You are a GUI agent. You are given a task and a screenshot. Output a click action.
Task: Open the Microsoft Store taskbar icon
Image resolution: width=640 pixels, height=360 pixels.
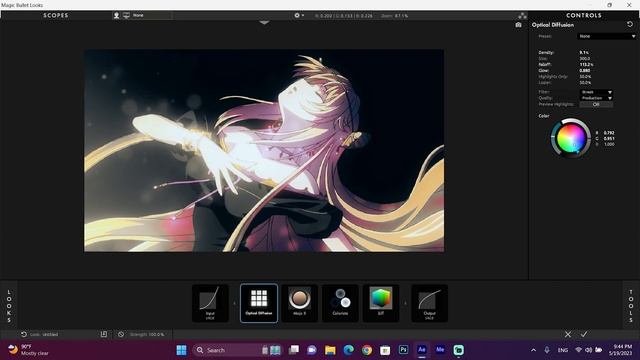[x=385, y=350]
